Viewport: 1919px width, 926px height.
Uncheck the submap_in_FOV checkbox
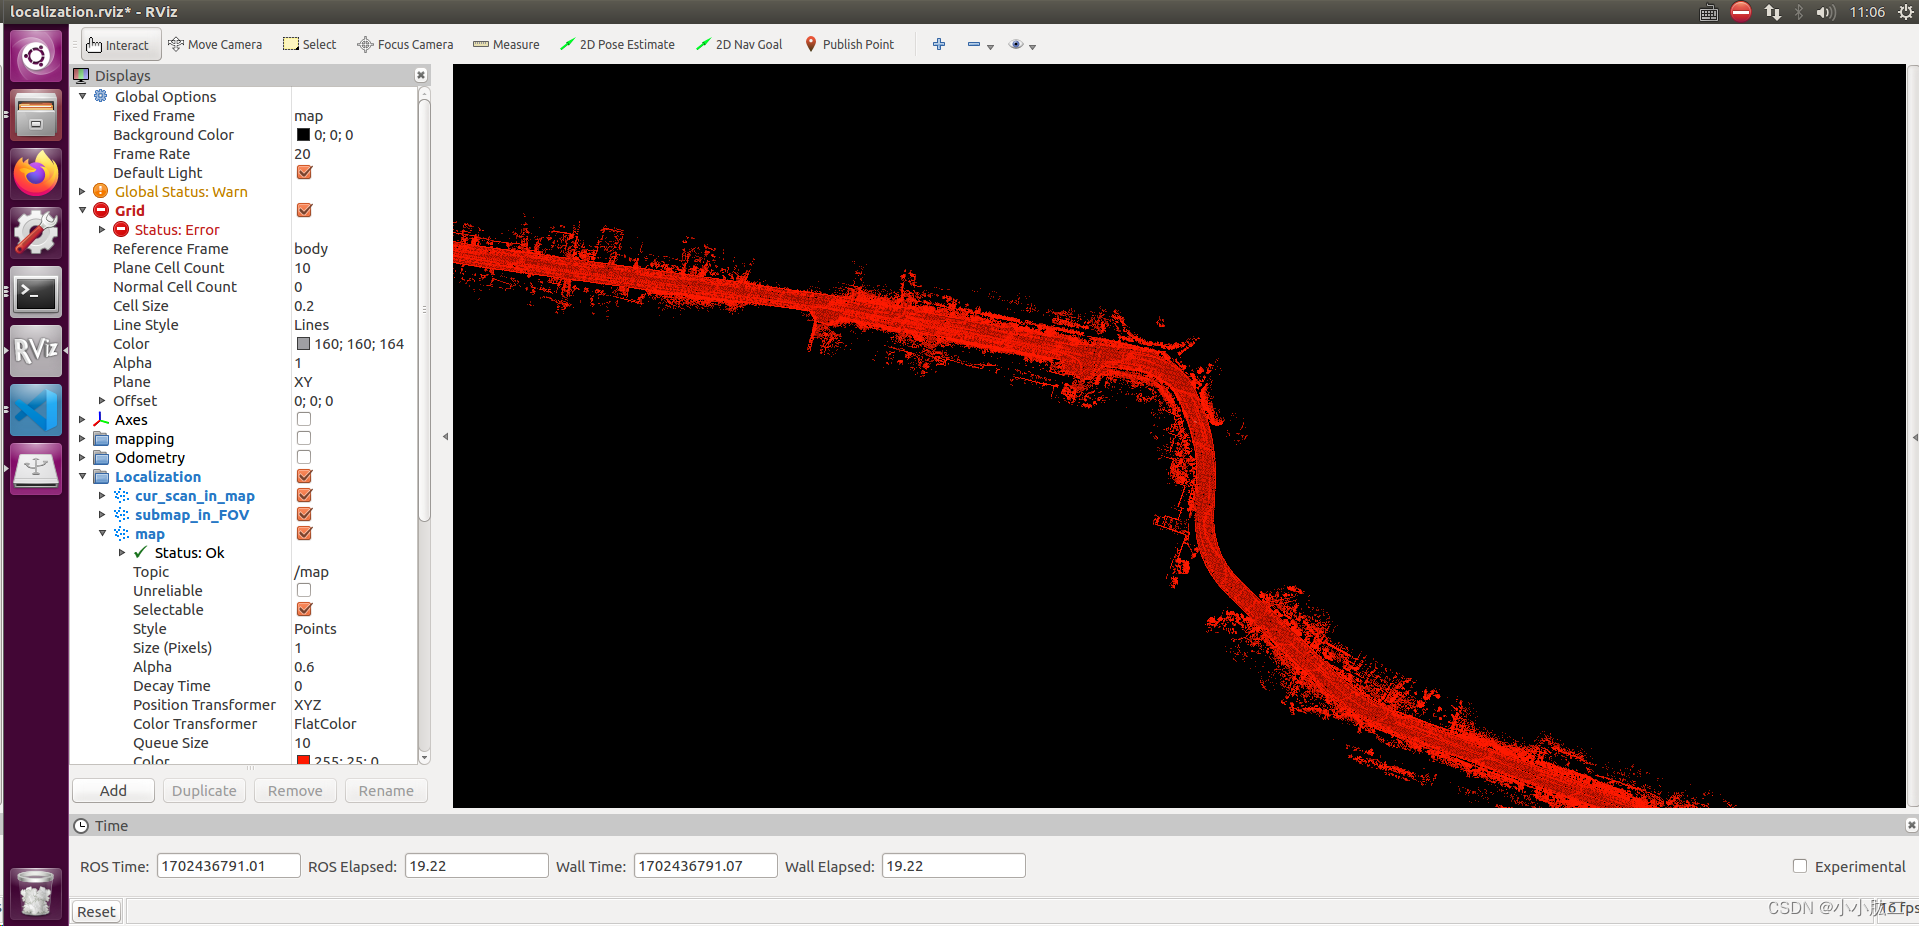pos(304,514)
